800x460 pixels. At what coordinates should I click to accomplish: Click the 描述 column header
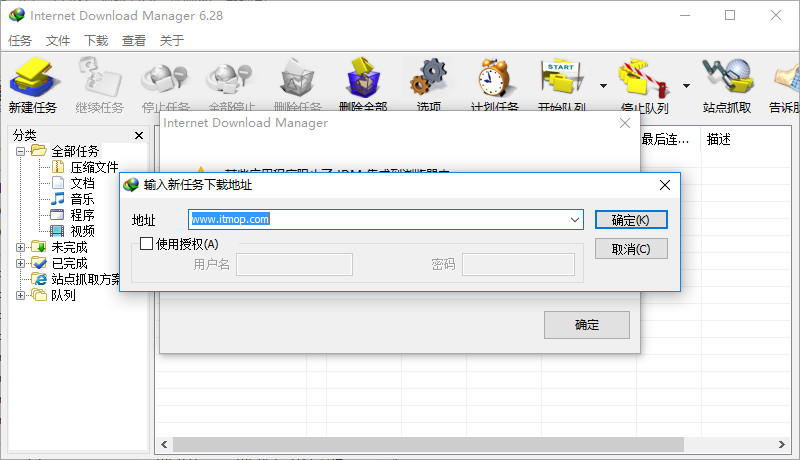click(719, 139)
